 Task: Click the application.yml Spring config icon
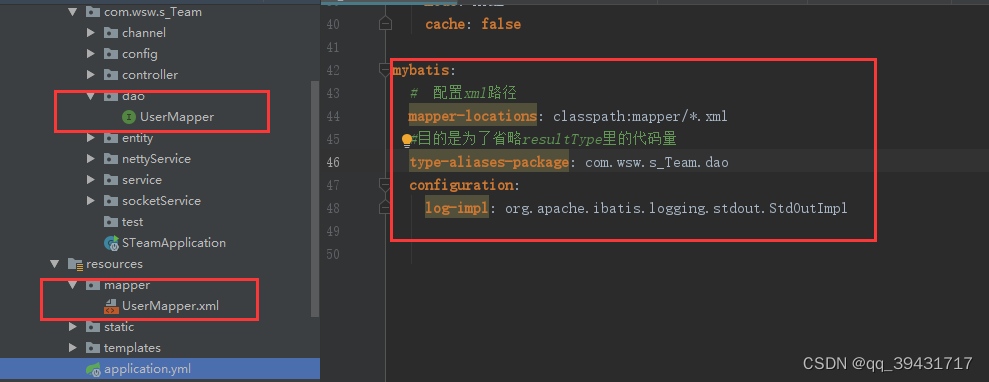point(93,369)
